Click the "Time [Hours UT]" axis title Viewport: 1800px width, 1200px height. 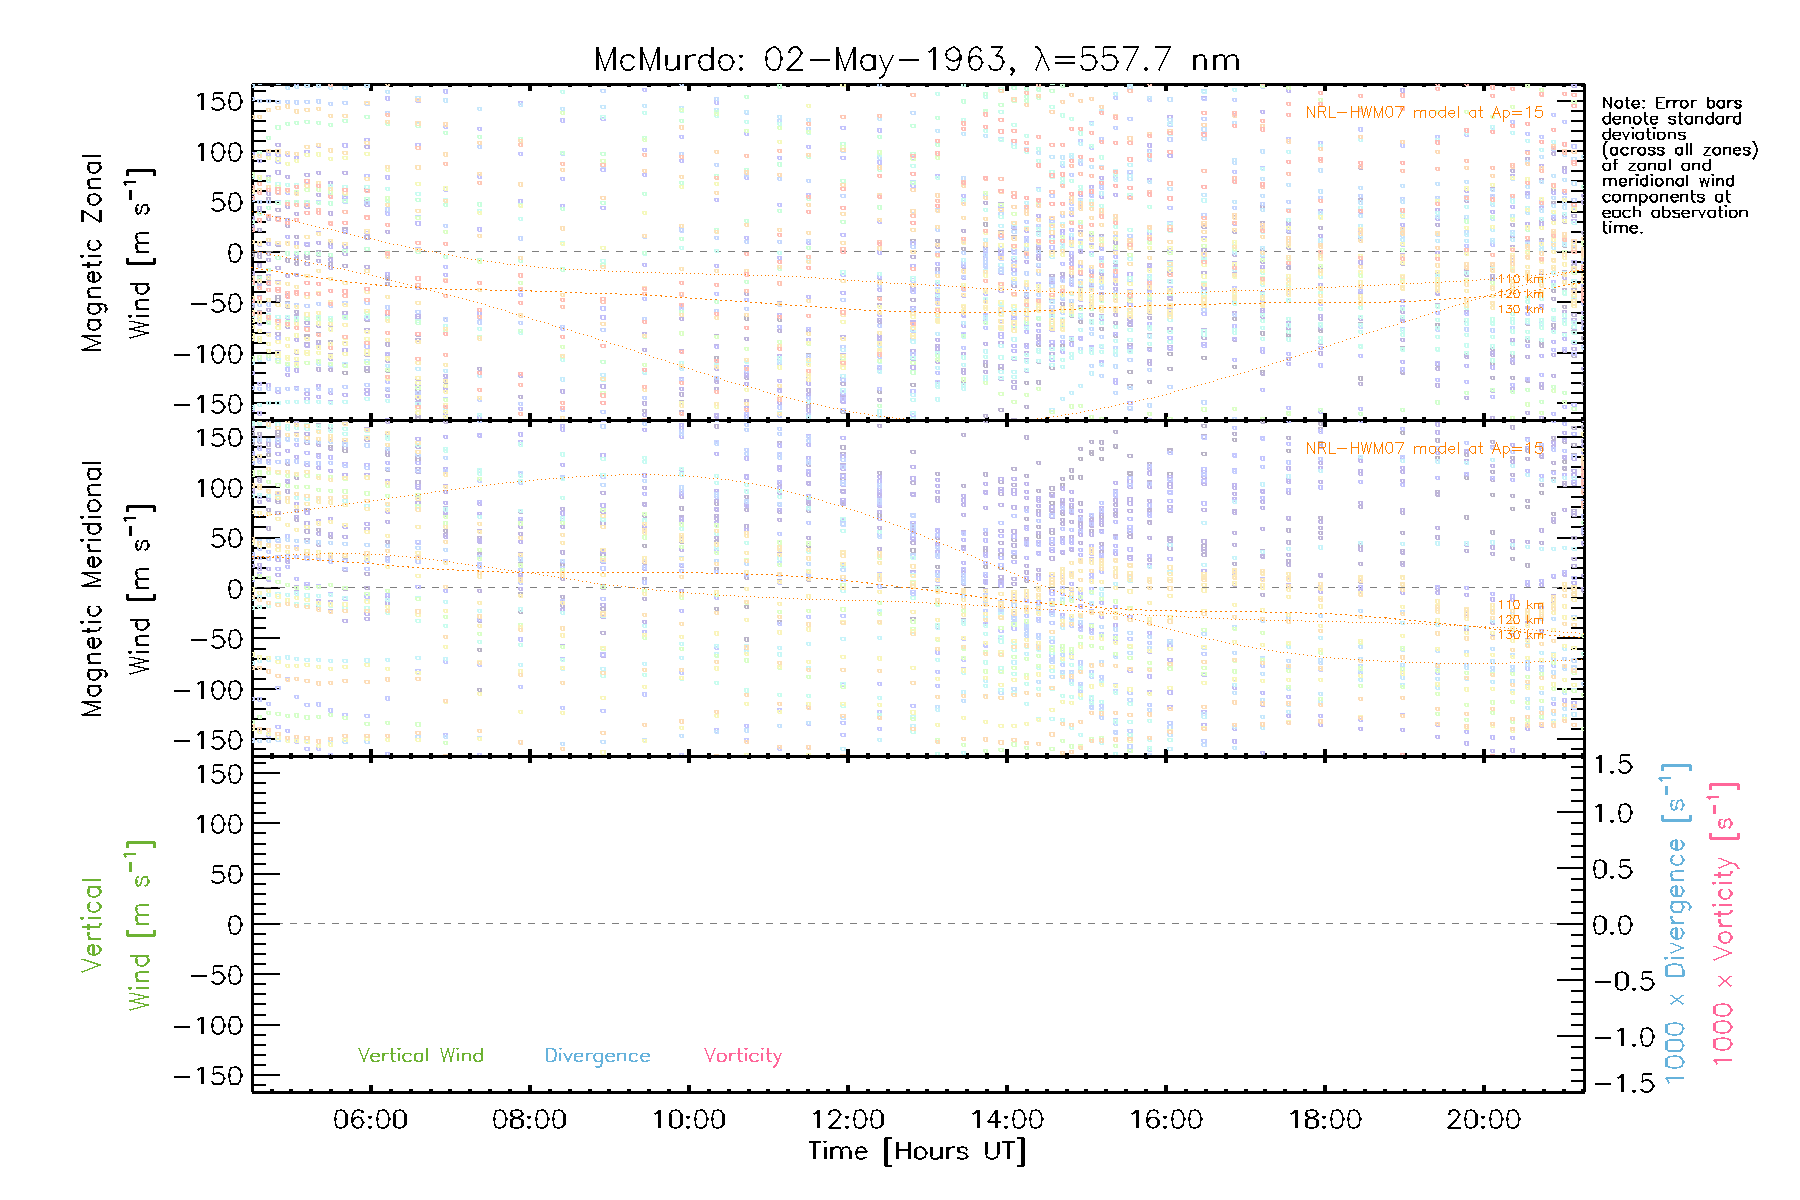(x=917, y=1151)
